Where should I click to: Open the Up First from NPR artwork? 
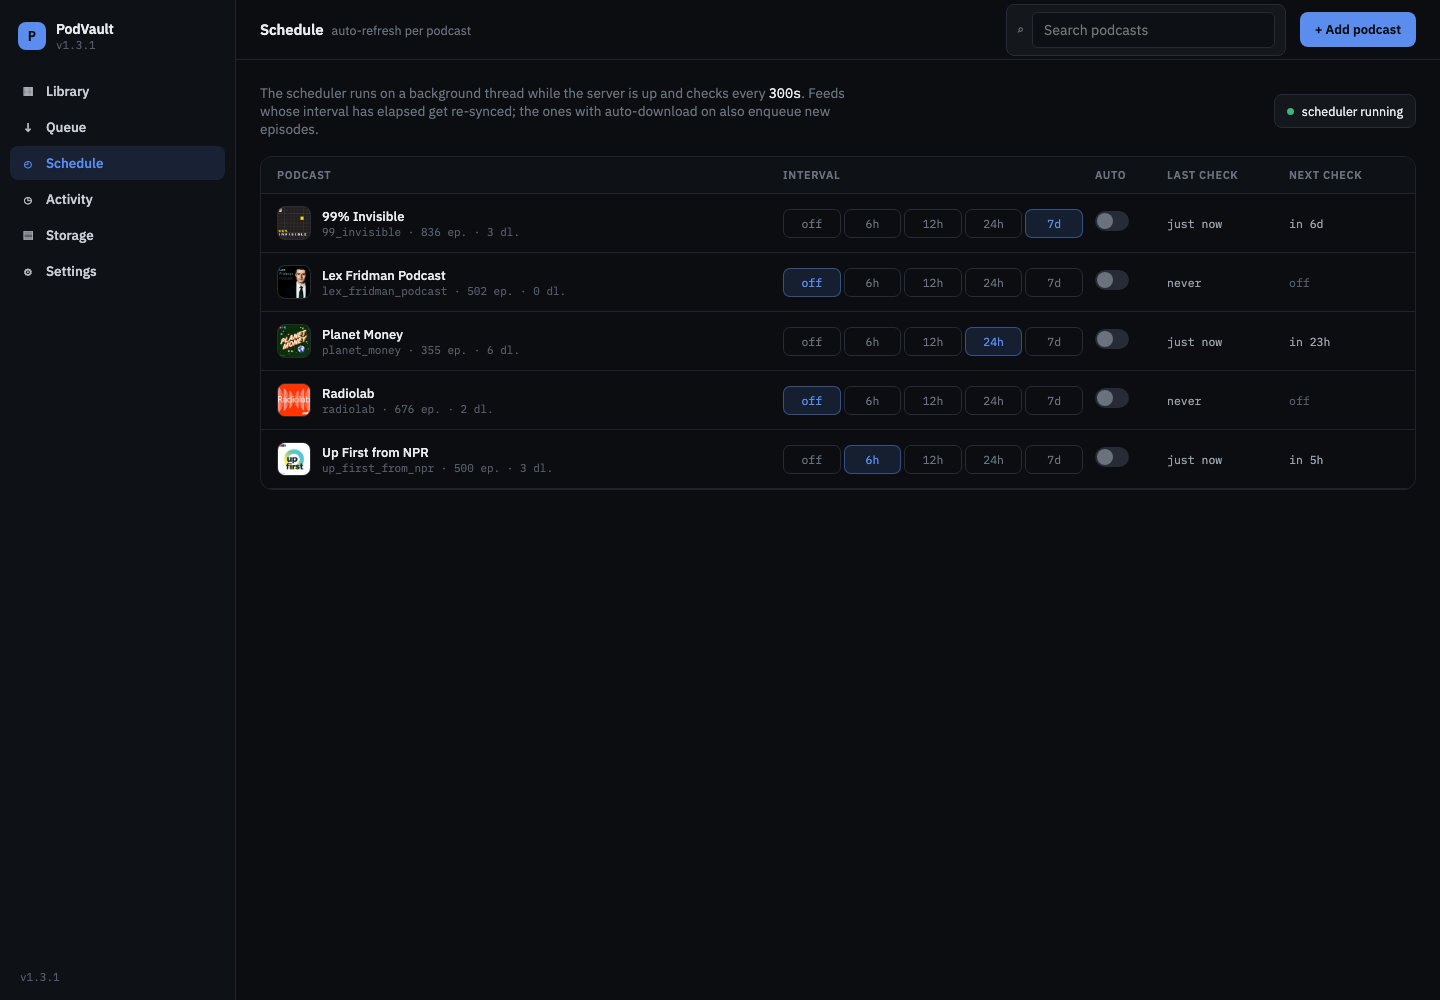pos(294,459)
